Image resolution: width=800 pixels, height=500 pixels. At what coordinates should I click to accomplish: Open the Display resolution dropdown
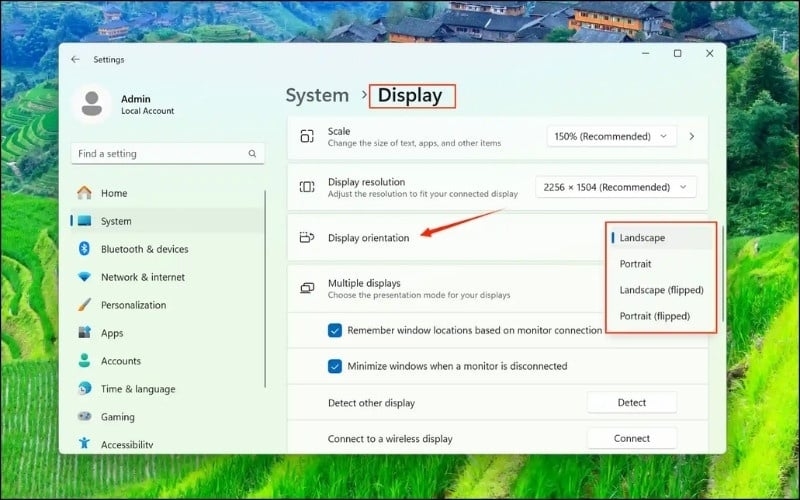(x=616, y=187)
